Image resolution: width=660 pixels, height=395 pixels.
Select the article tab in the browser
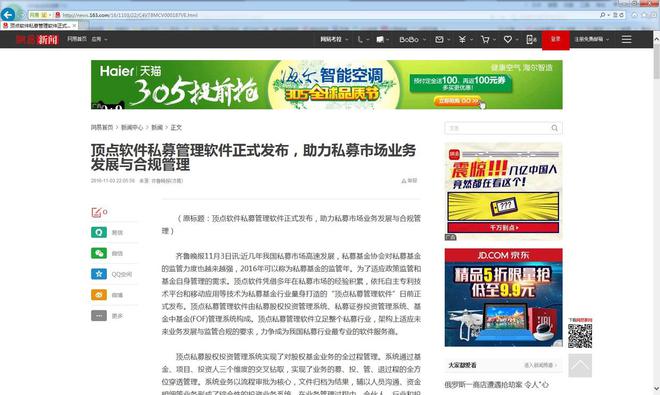tap(39, 26)
